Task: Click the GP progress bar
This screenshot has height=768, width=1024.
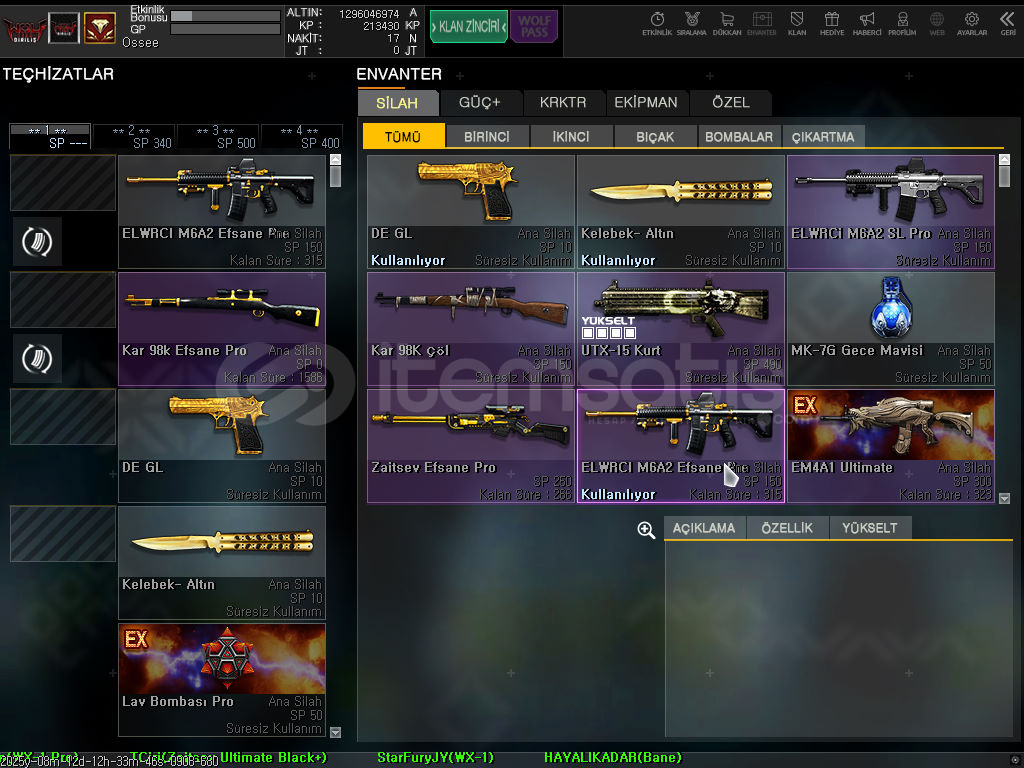Action: [x=225, y=29]
